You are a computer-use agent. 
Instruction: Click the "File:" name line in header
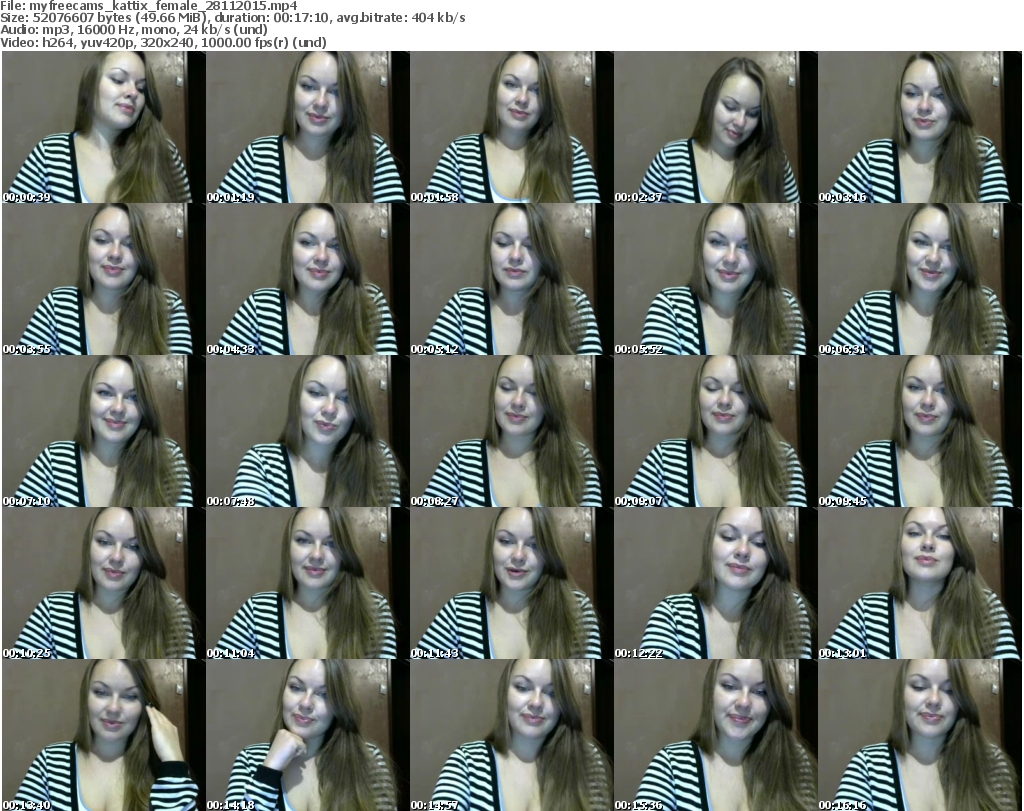149,6
